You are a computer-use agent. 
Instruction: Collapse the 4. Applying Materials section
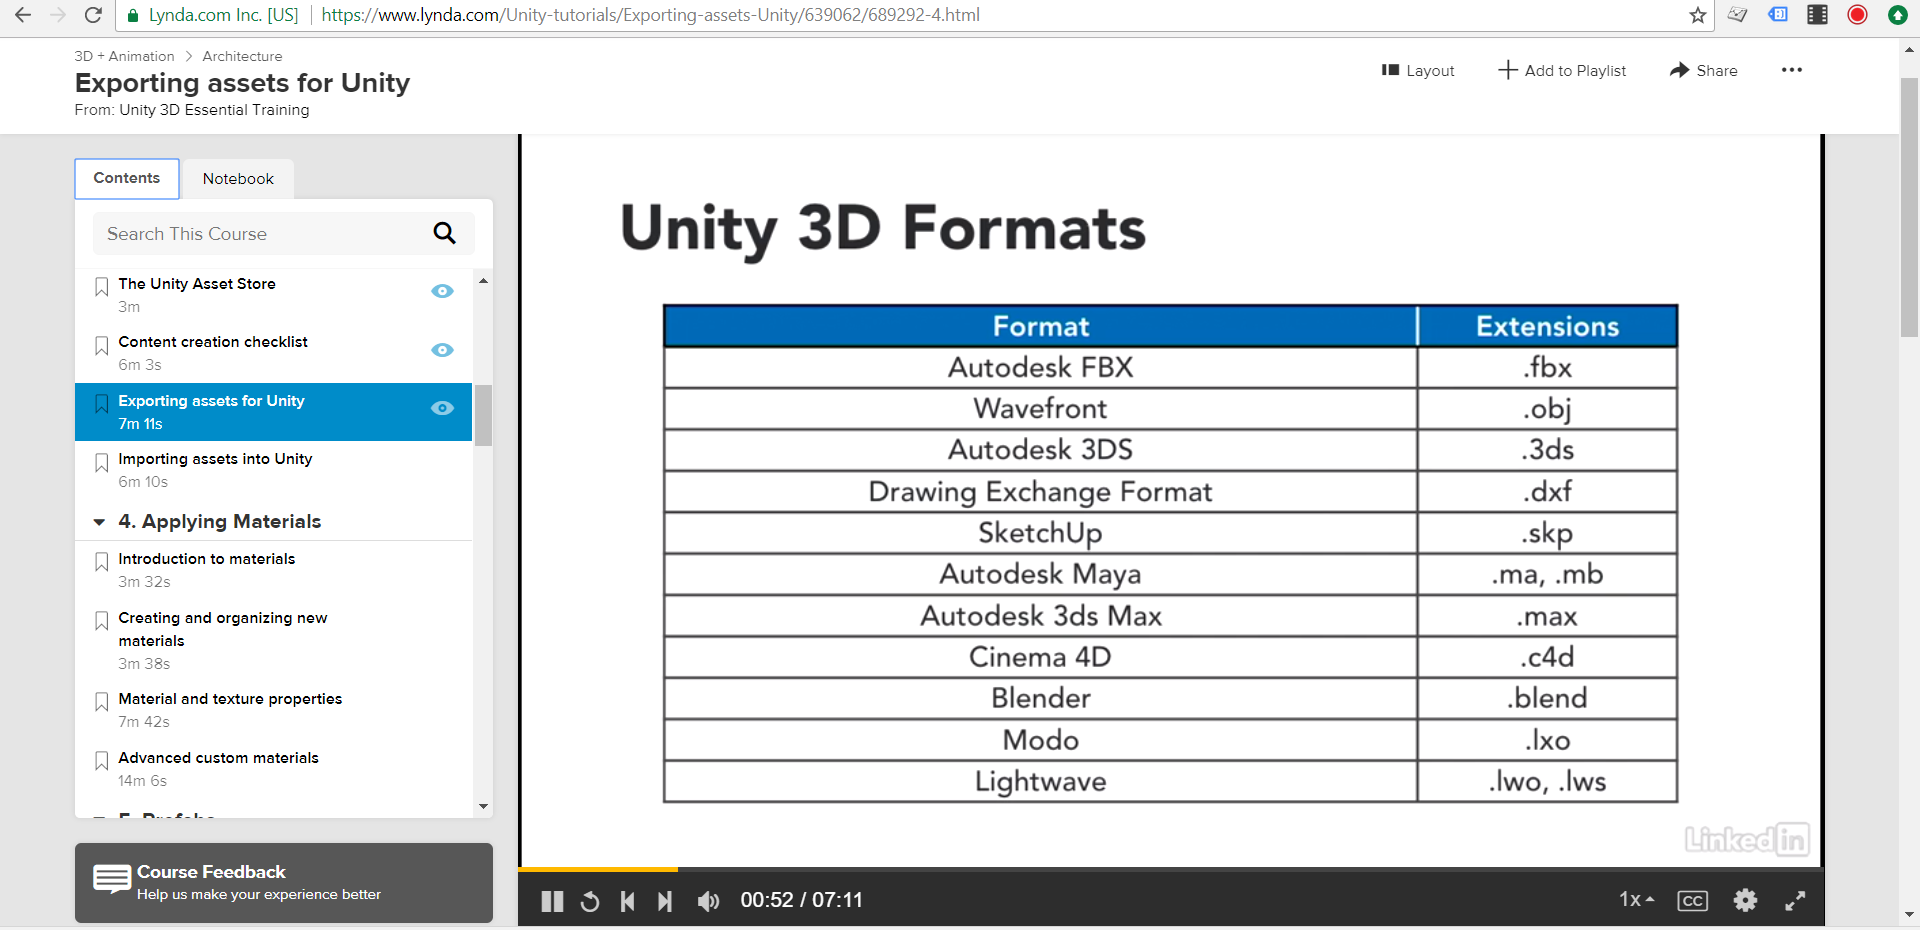(99, 522)
